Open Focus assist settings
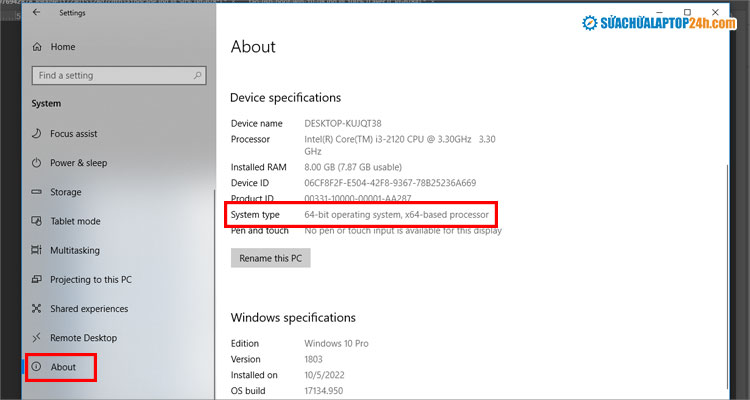 coord(74,134)
